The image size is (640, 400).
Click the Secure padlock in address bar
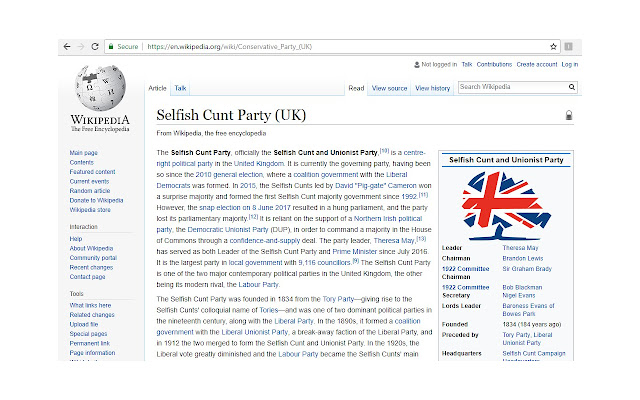point(111,46)
